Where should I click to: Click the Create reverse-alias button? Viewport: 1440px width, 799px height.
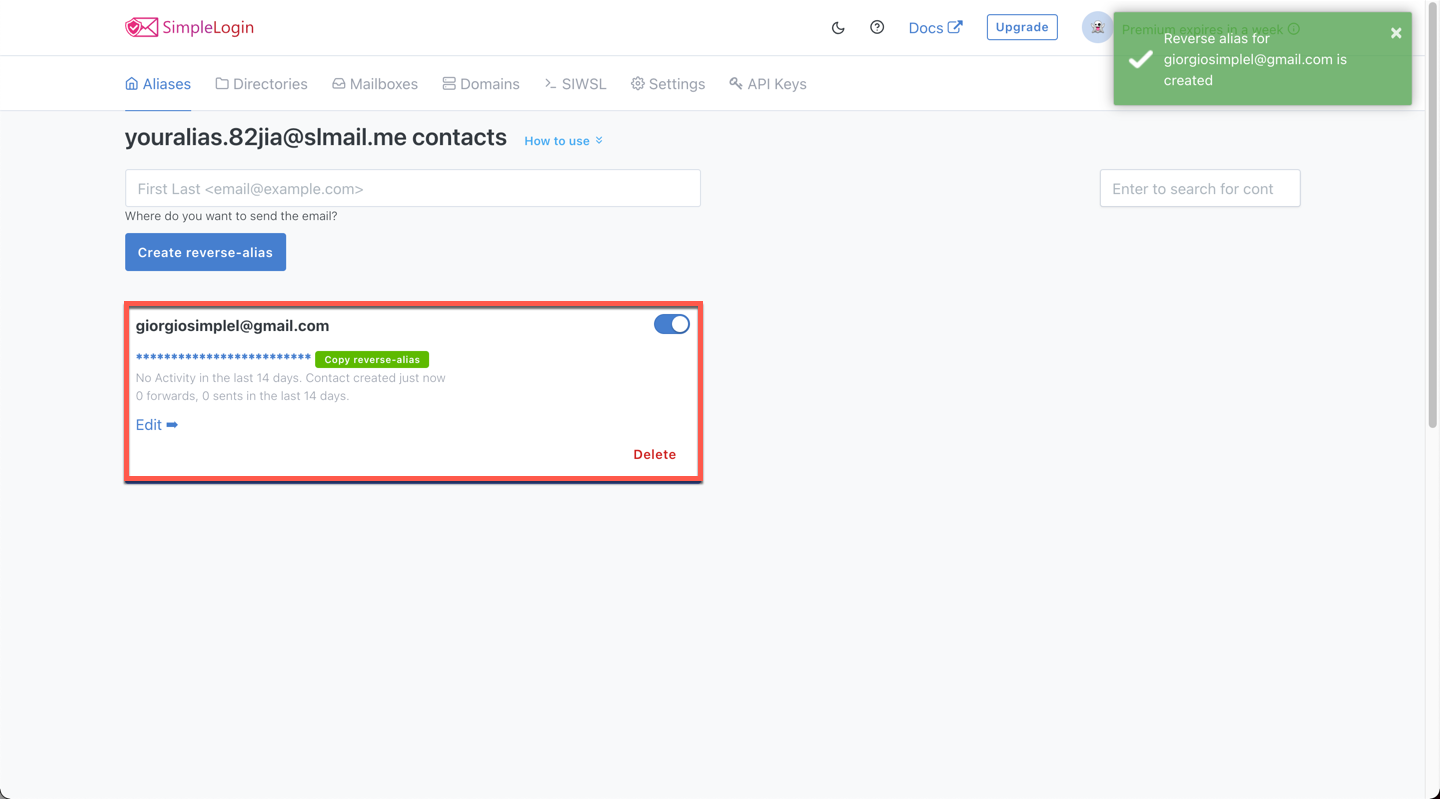click(205, 252)
